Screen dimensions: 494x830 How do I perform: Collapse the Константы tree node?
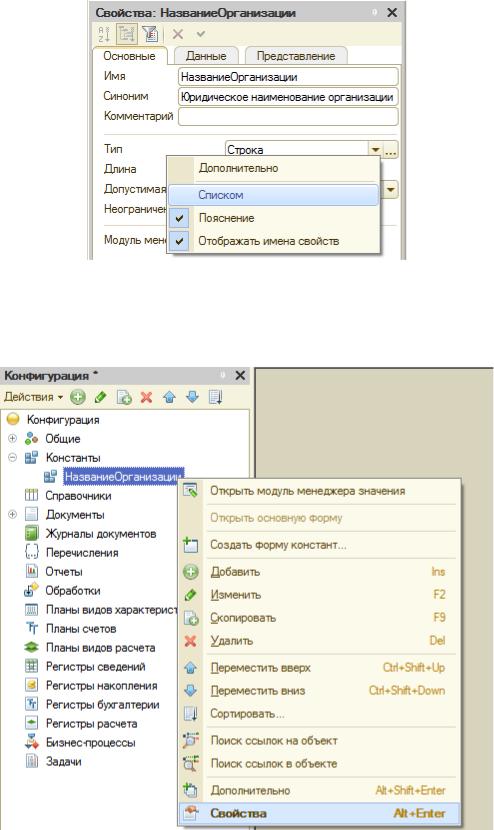tap(13, 458)
